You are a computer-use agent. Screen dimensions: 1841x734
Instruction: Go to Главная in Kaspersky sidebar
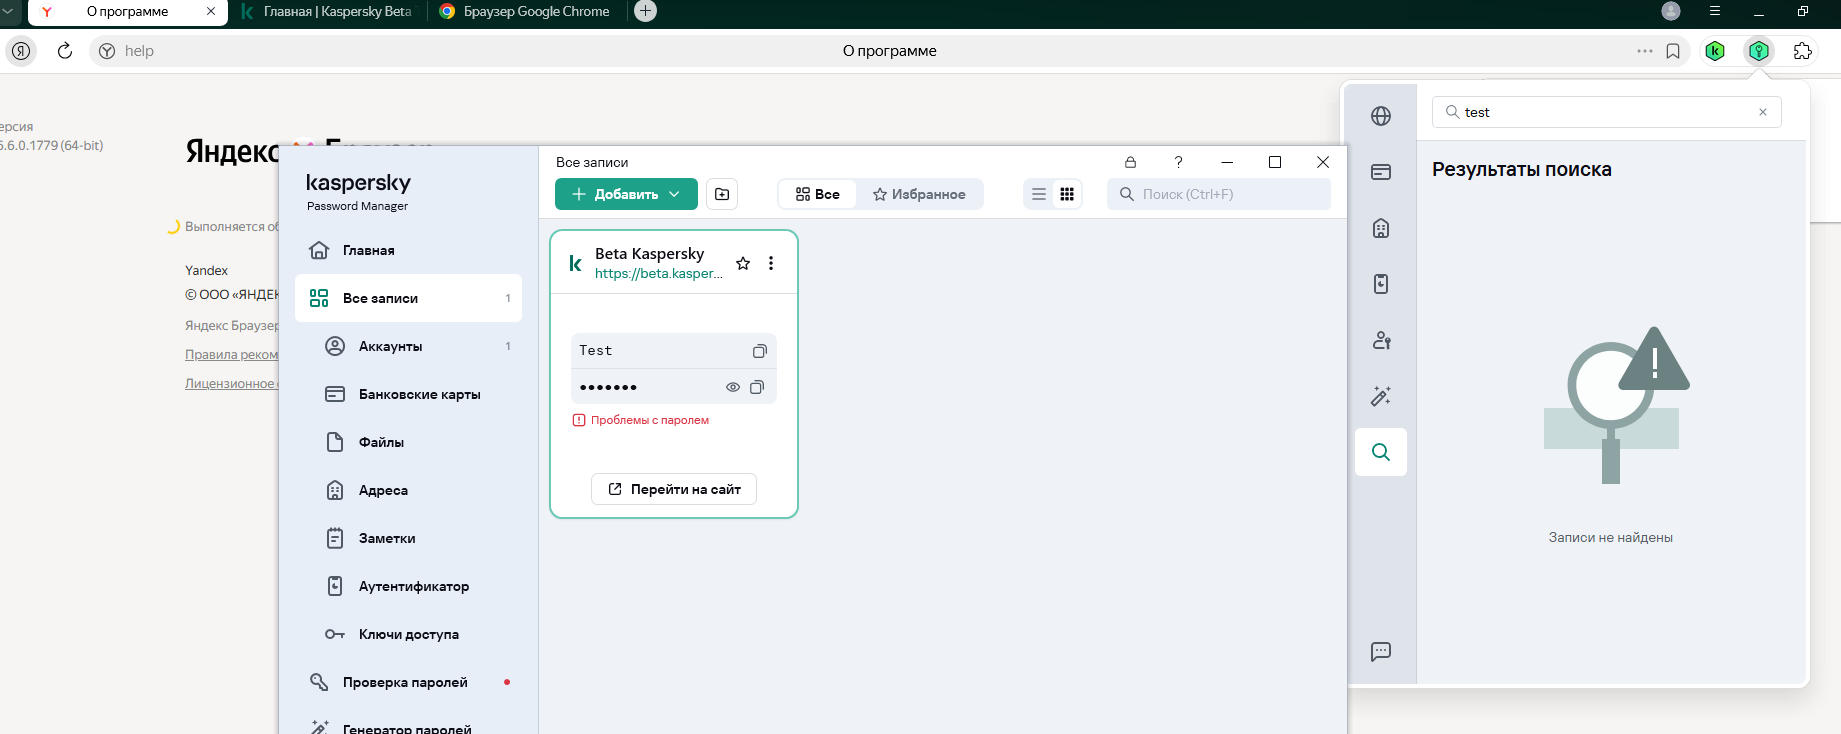(408, 250)
